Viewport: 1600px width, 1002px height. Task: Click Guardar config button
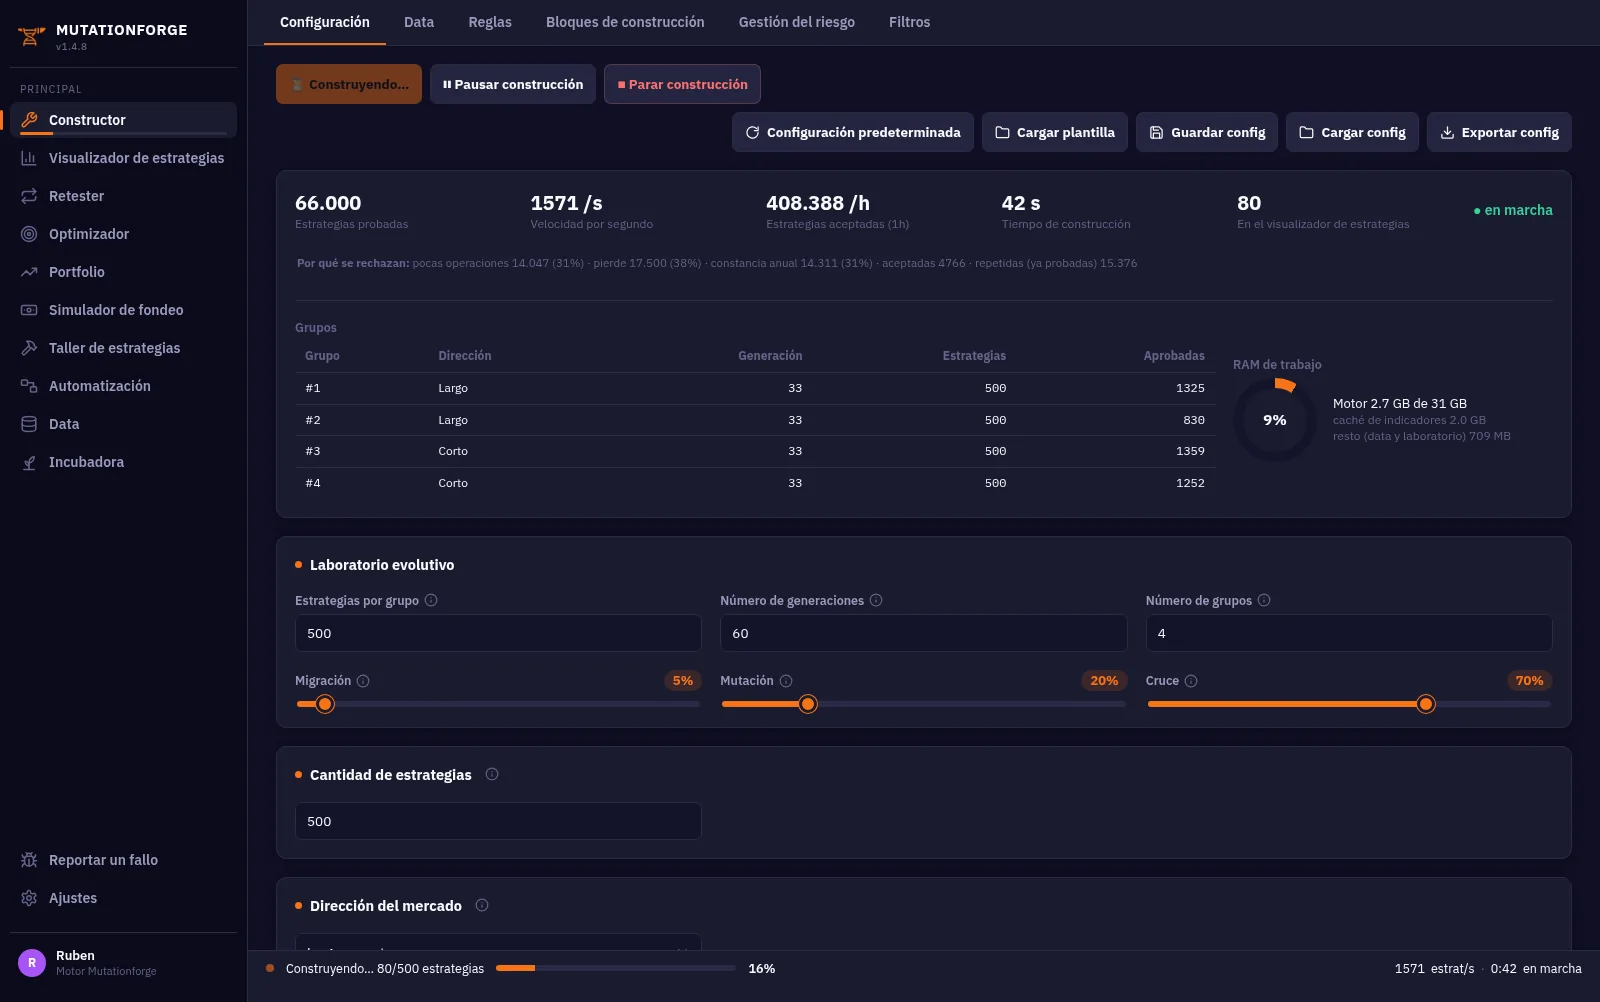coord(1207,132)
